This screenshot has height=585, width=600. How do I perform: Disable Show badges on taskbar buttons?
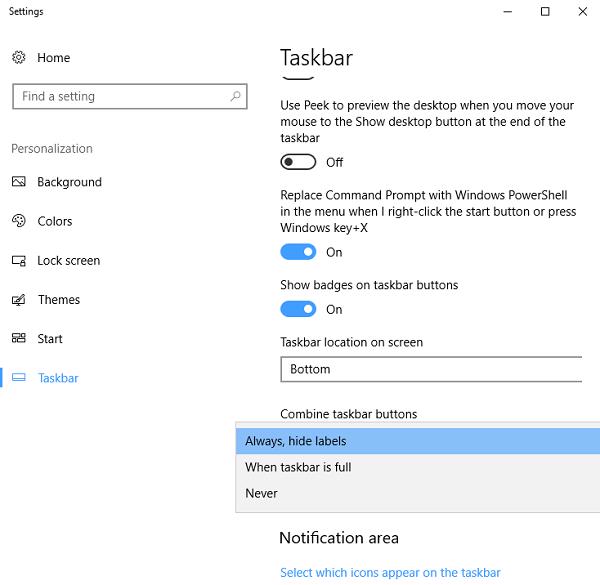[x=298, y=309]
